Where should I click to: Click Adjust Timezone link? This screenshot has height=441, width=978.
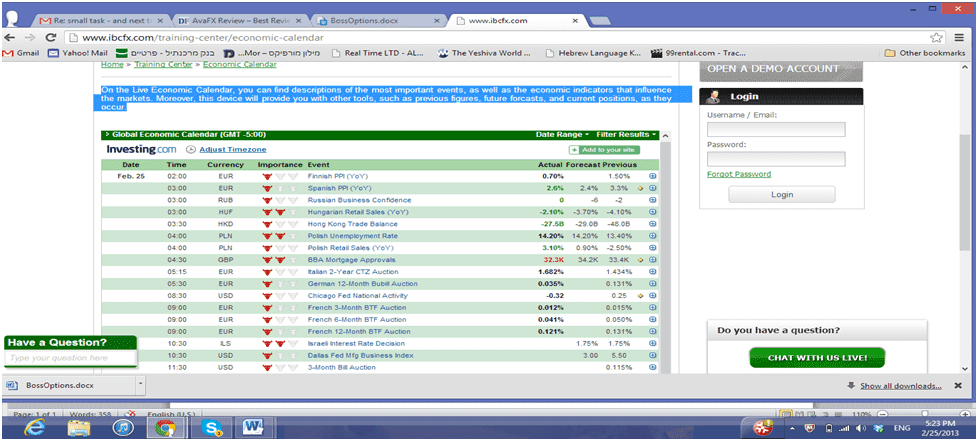pyautogui.click(x=233, y=150)
